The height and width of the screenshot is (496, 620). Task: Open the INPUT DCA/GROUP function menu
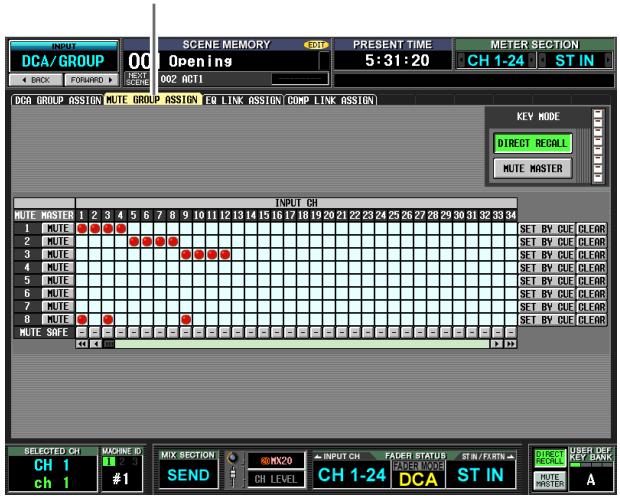63,57
